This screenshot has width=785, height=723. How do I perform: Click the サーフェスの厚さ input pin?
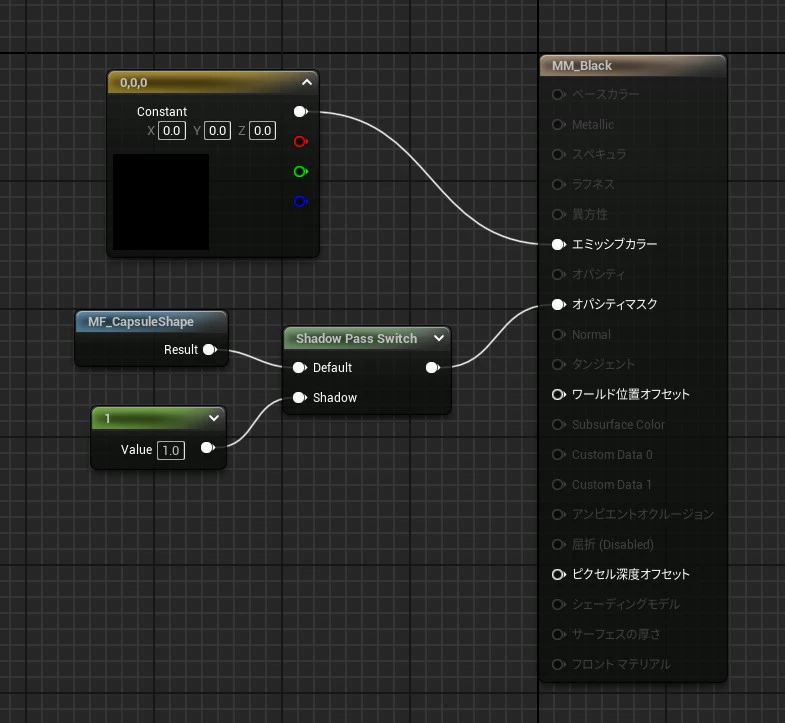pyautogui.click(x=558, y=634)
